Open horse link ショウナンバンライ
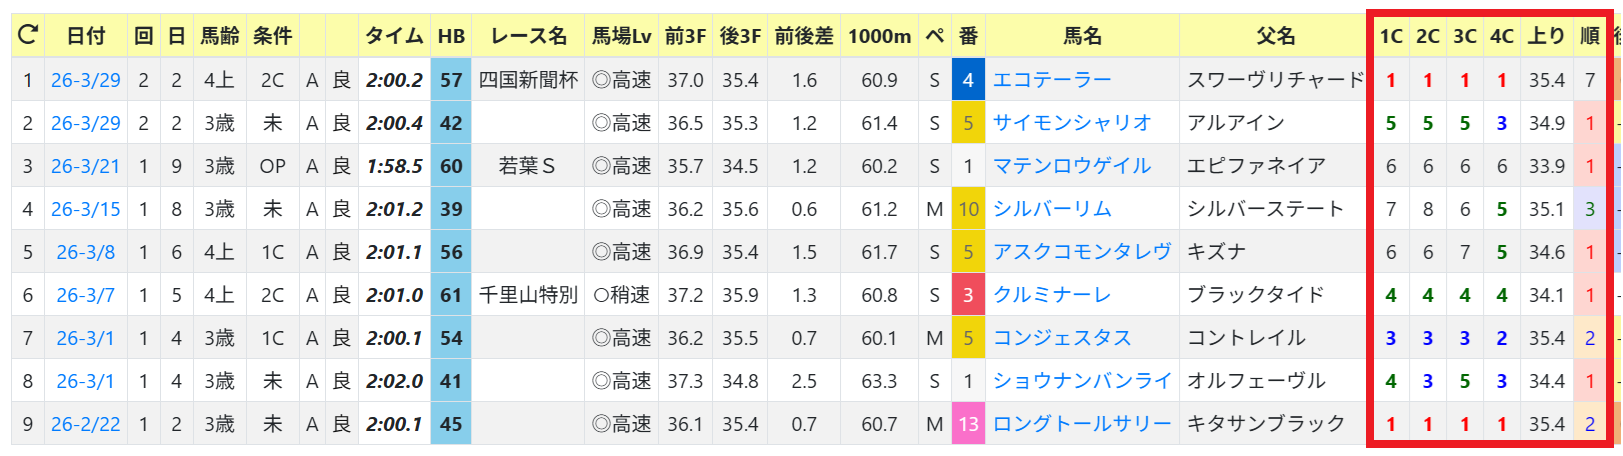1623x456 pixels. click(1082, 381)
